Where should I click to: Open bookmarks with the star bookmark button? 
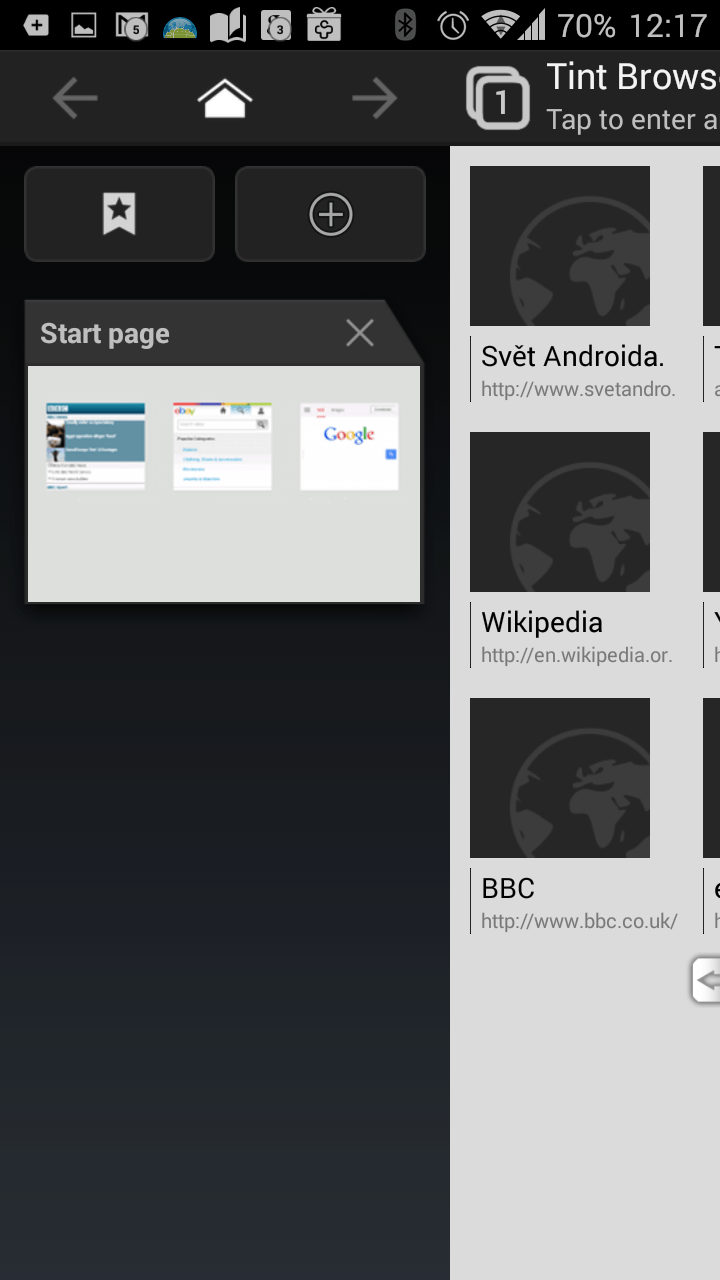119,214
